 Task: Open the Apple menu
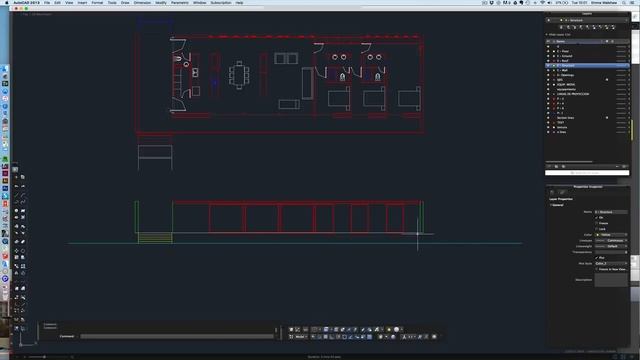click(7, 2)
